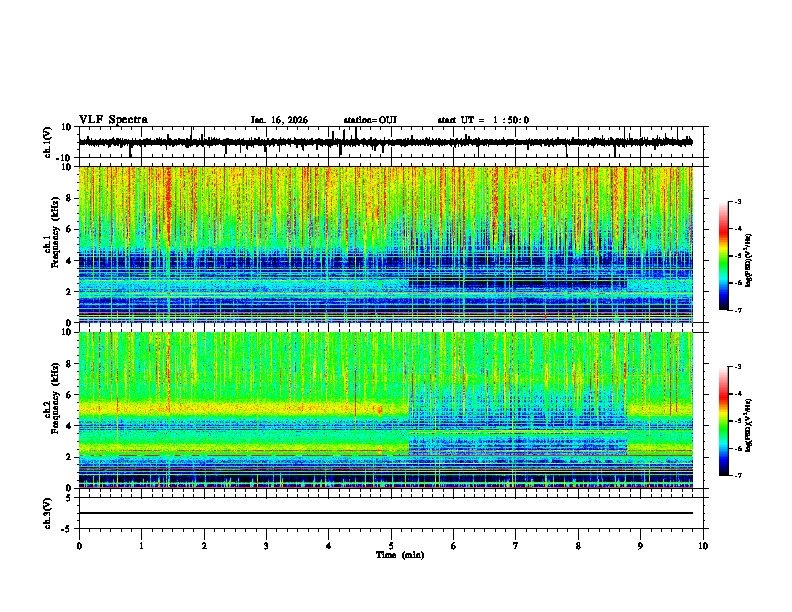Click the "4" kHz tick on ch.1 spectrogram
This screenshot has width=792, height=612.
pyautogui.click(x=69, y=261)
